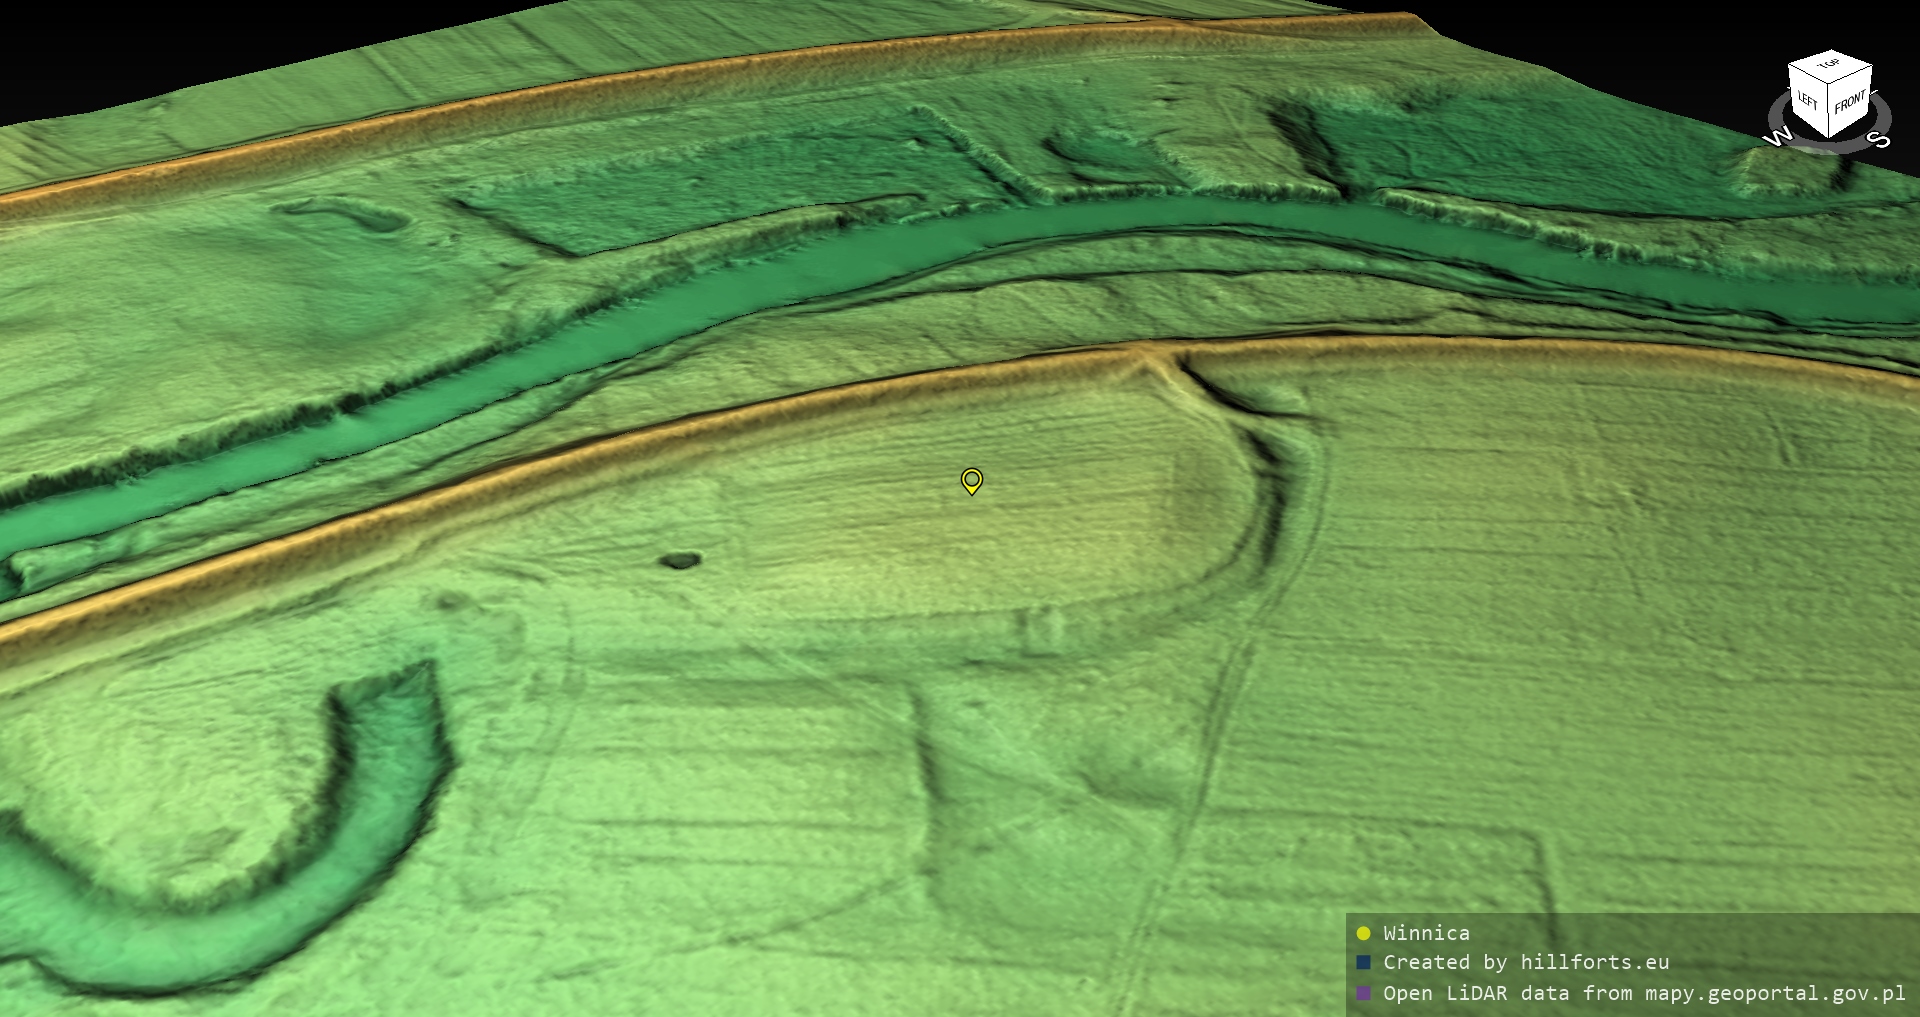
Task: Click the small rectangular mound below the hillfort
Action: [x=1043, y=630]
